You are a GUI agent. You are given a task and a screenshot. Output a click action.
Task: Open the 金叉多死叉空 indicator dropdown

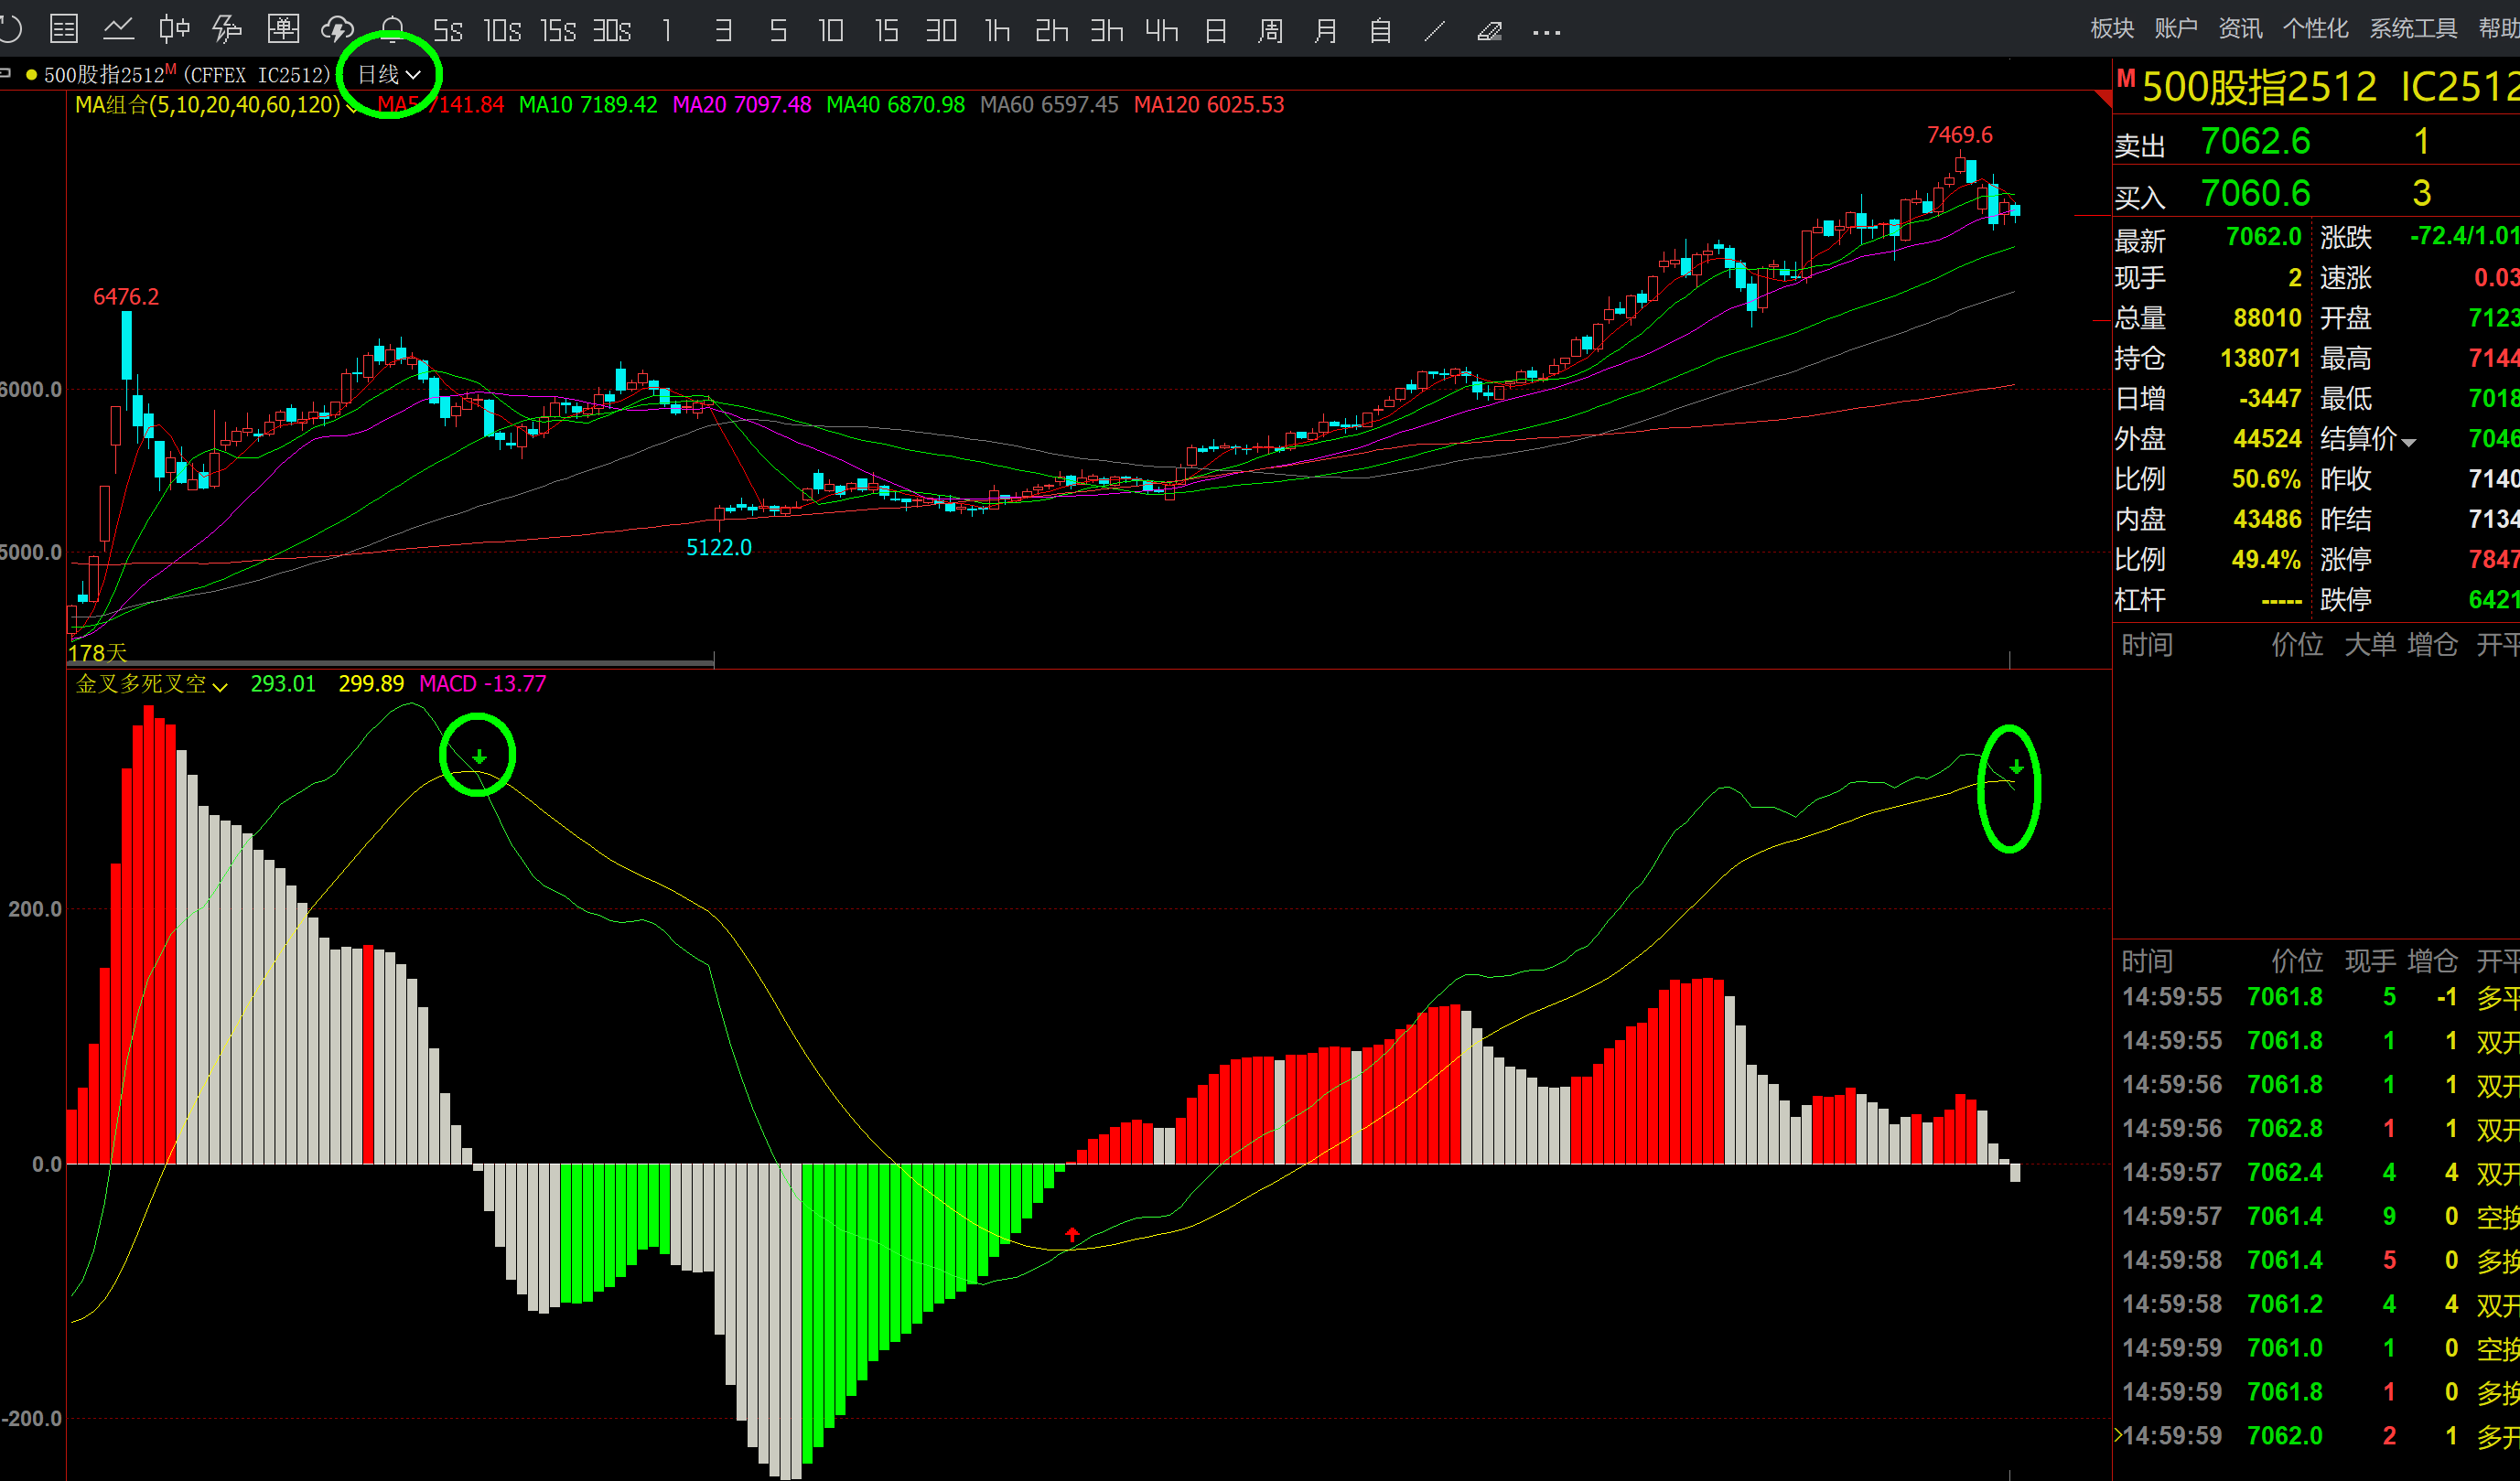coord(220,686)
